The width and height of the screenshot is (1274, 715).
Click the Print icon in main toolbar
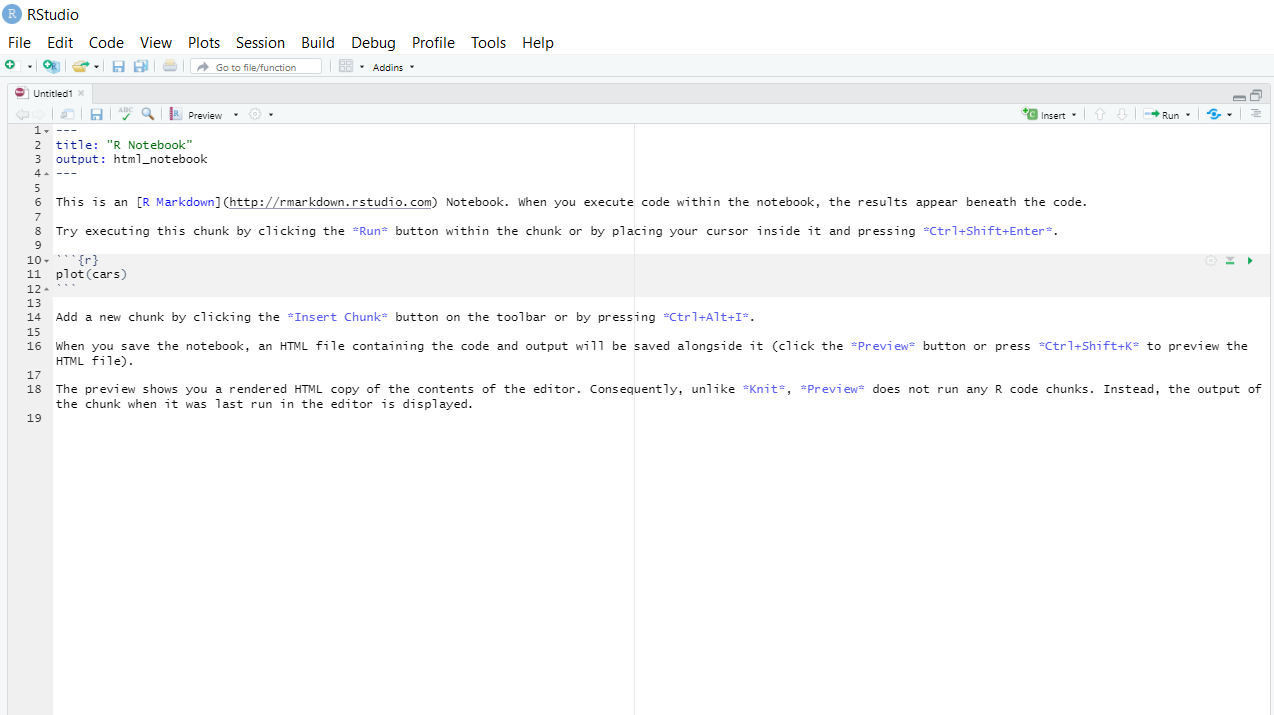point(170,67)
